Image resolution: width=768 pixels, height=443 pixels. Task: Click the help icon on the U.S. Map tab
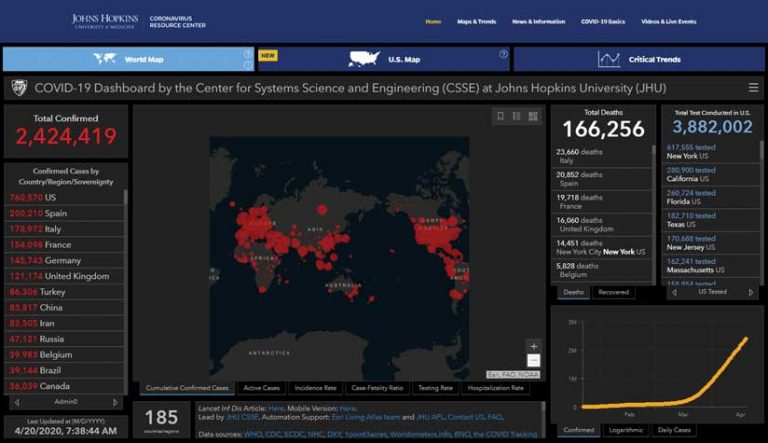[x=503, y=54]
